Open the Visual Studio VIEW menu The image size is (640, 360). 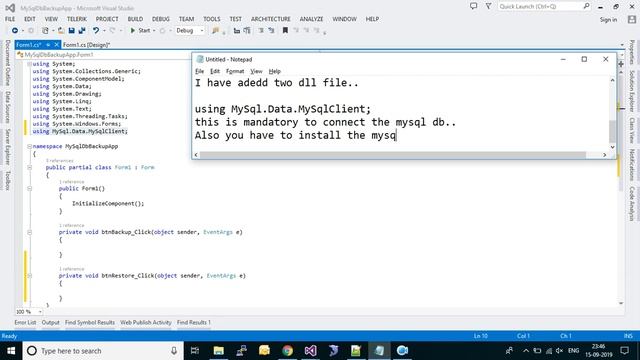click(x=51, y=19)
